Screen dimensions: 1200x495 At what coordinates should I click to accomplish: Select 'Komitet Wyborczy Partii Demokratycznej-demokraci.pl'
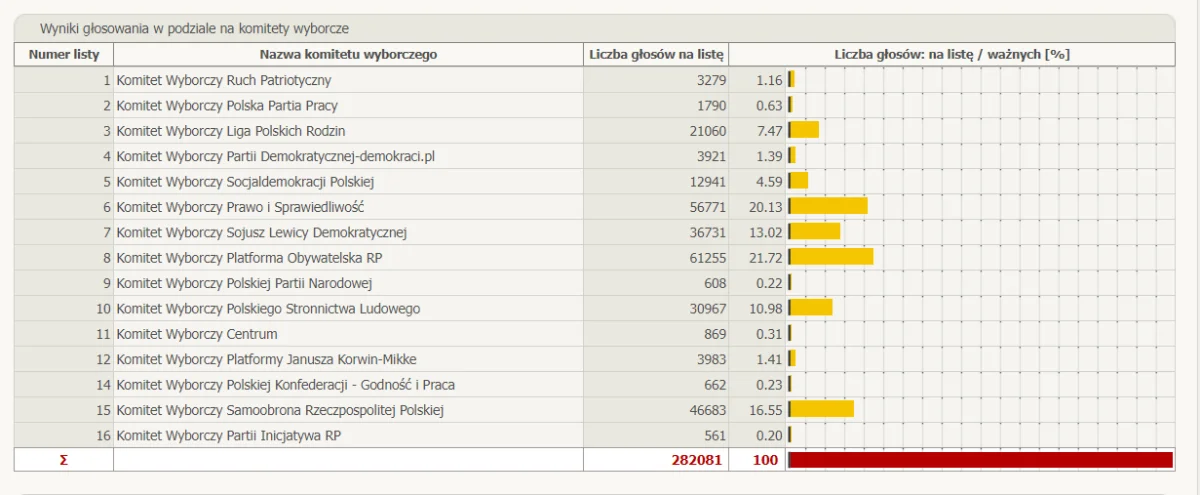point(276,156)
